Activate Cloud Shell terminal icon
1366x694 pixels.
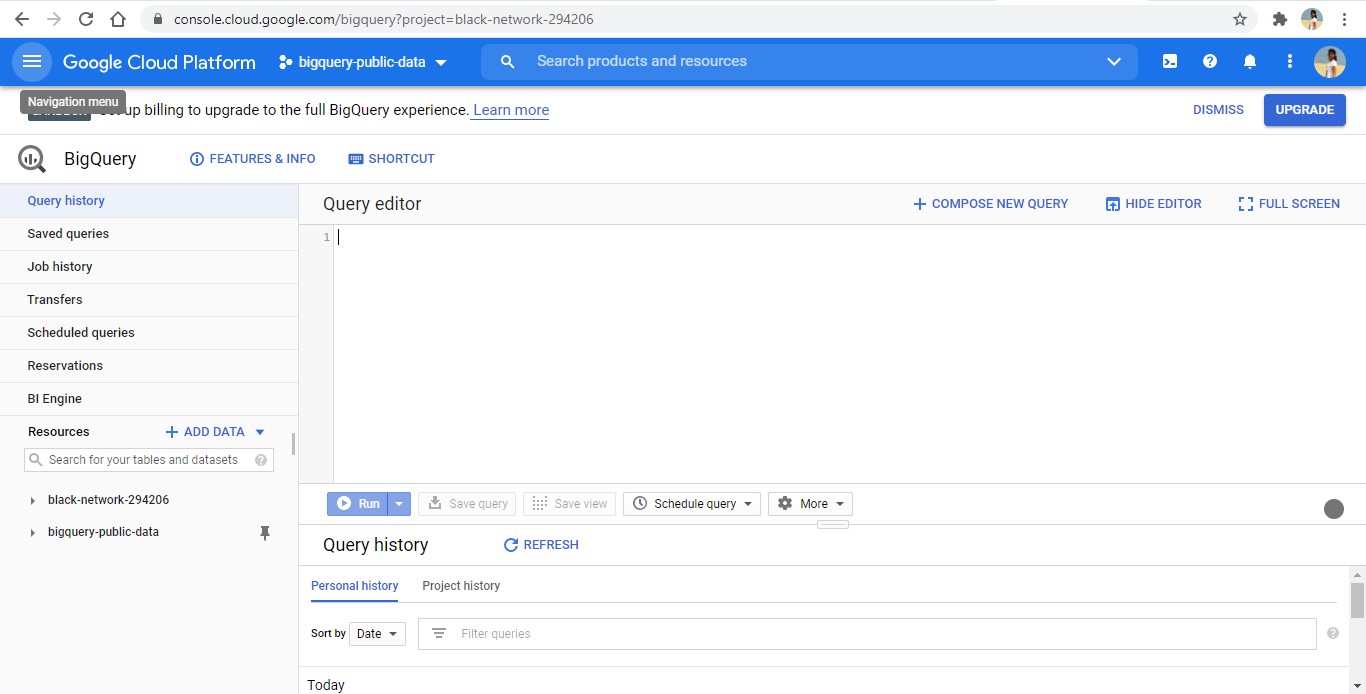click(1170, 62)
